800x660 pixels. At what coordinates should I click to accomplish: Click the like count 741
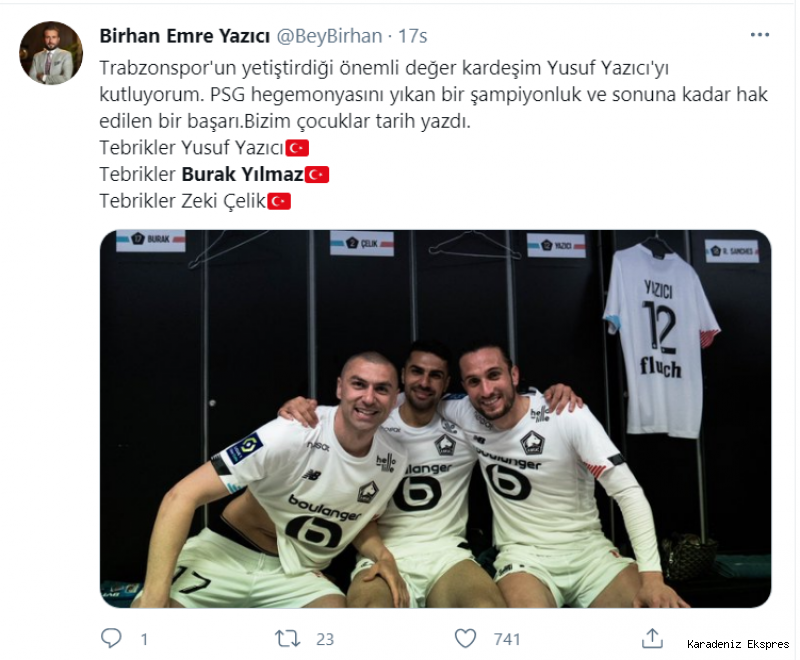[507, 639]
